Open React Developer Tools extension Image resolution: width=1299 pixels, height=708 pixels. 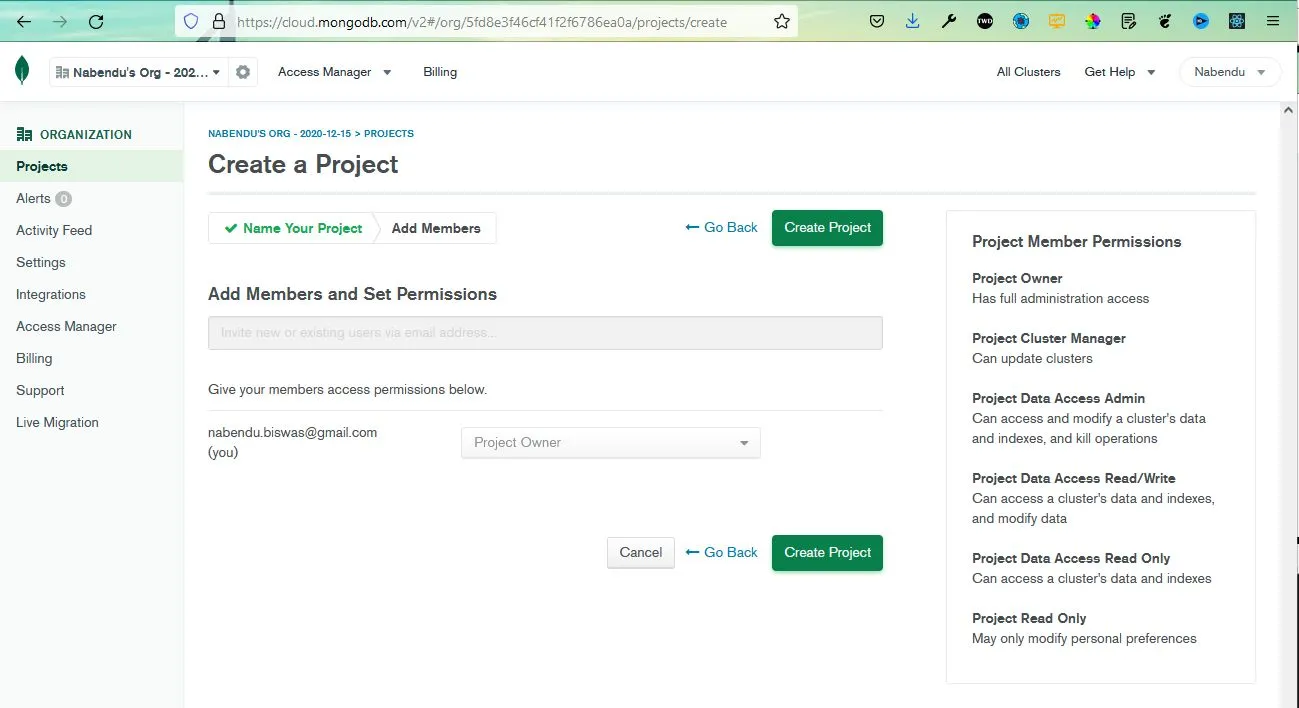[x=1237, y=21]
